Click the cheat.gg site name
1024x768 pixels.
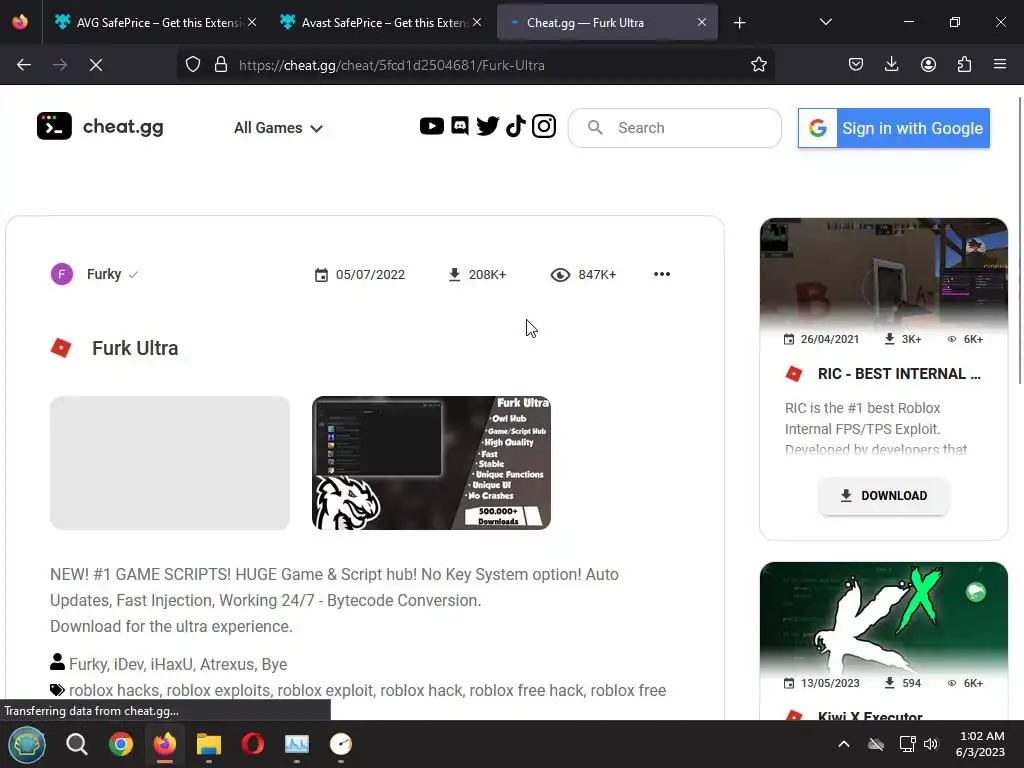point(123,127)
